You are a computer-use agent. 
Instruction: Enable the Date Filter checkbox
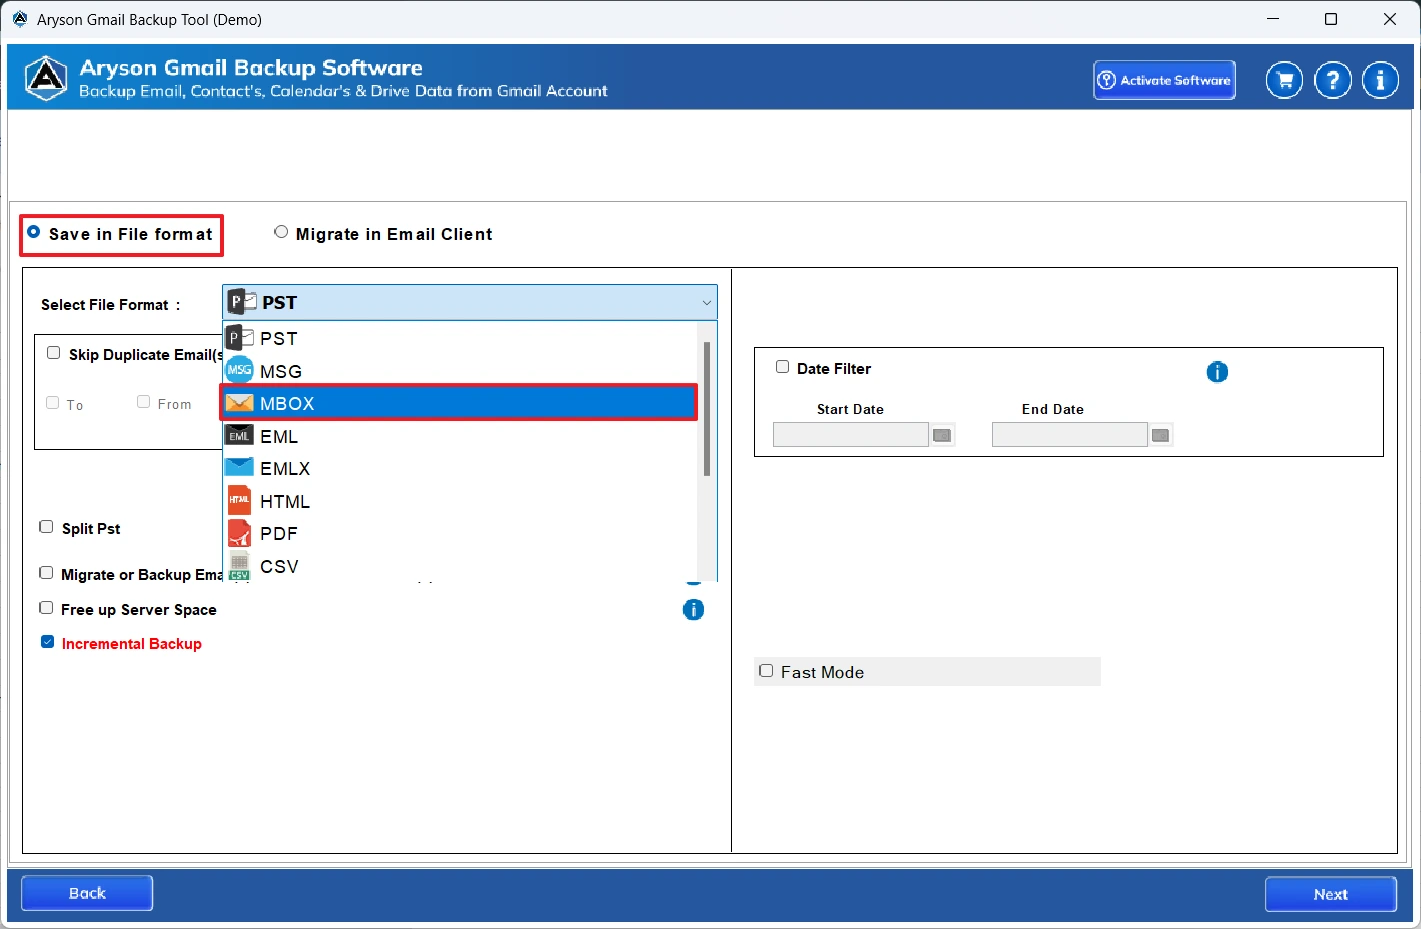pos(783,367)
